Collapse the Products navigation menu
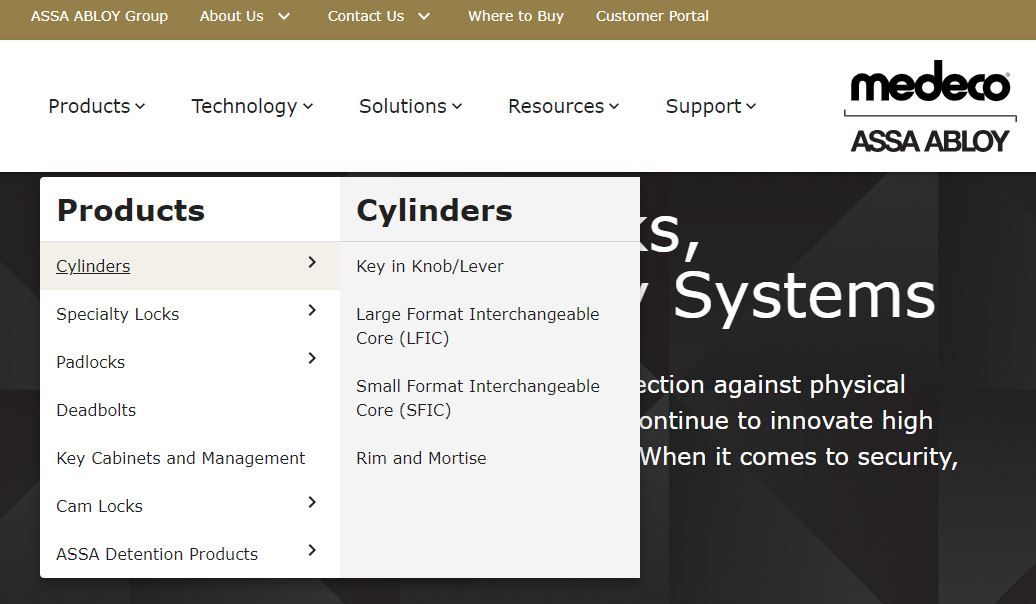 96,106
